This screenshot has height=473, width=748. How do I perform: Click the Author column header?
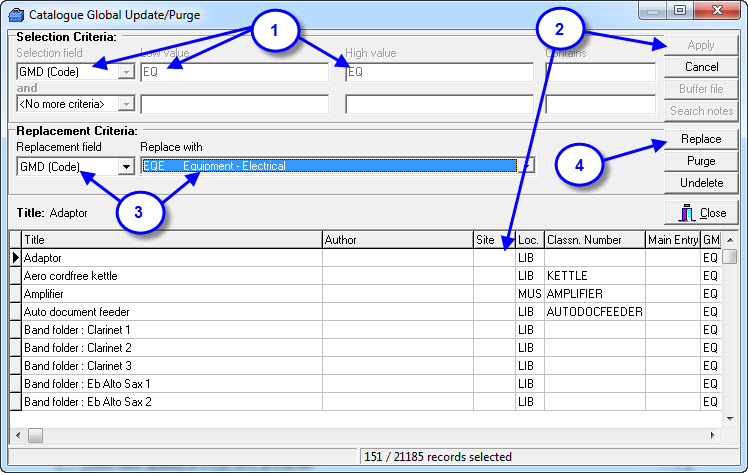pos(396,240)
